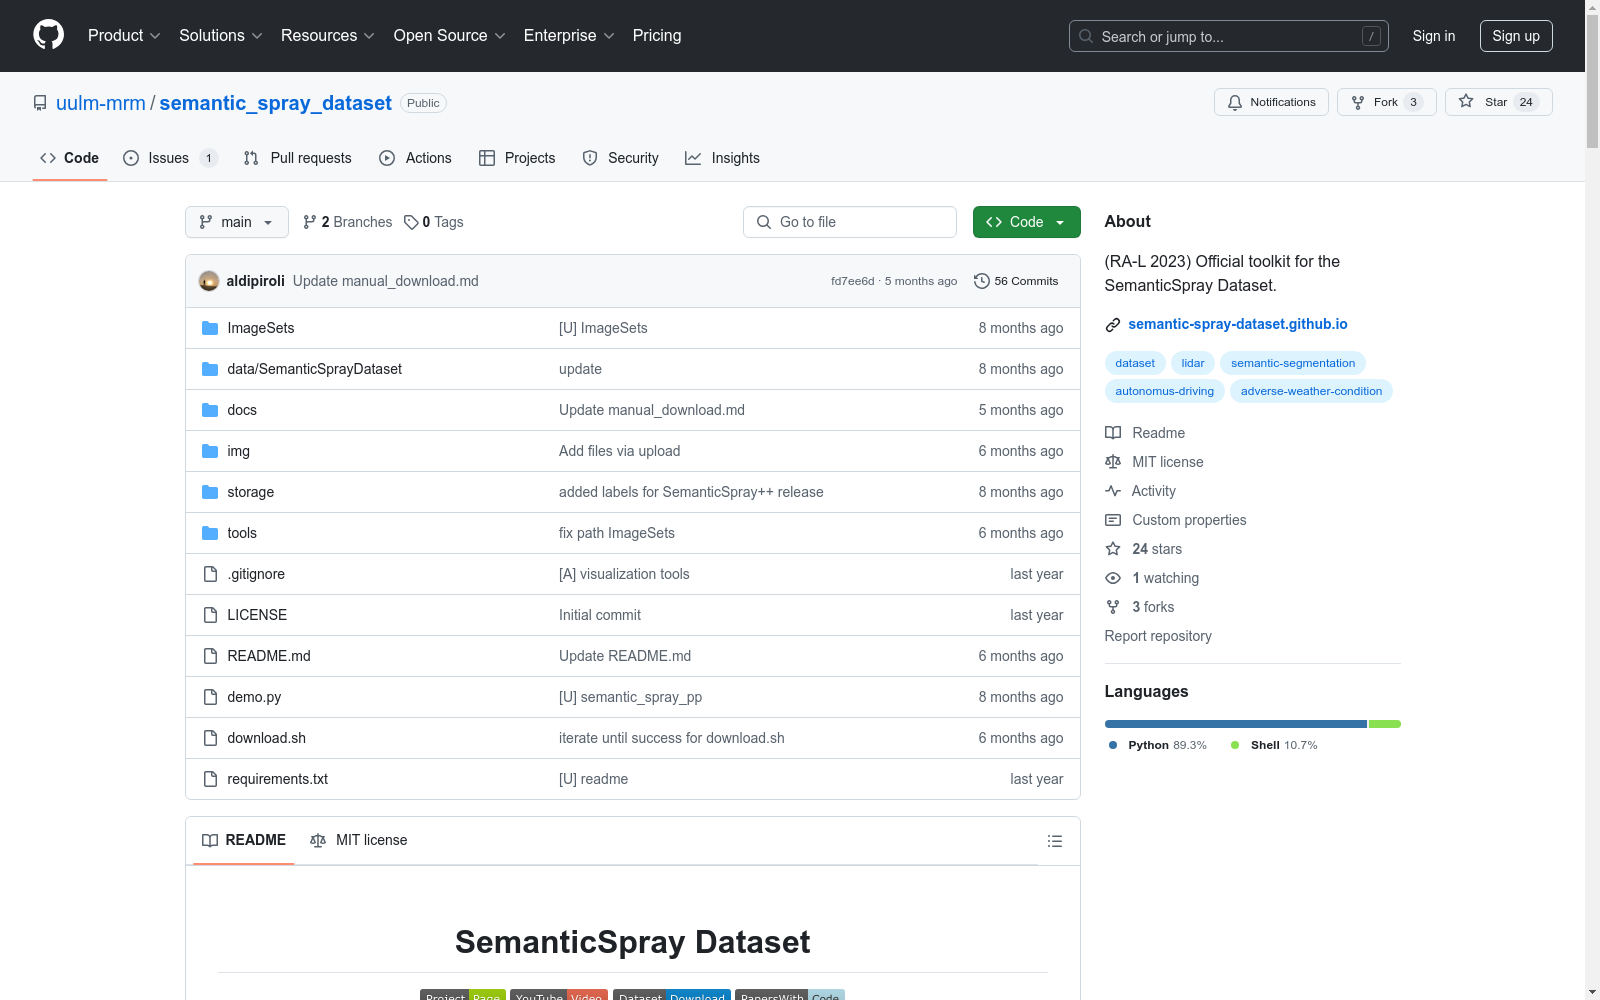Click the fd7ee6d commit hash

coord(852,281)
